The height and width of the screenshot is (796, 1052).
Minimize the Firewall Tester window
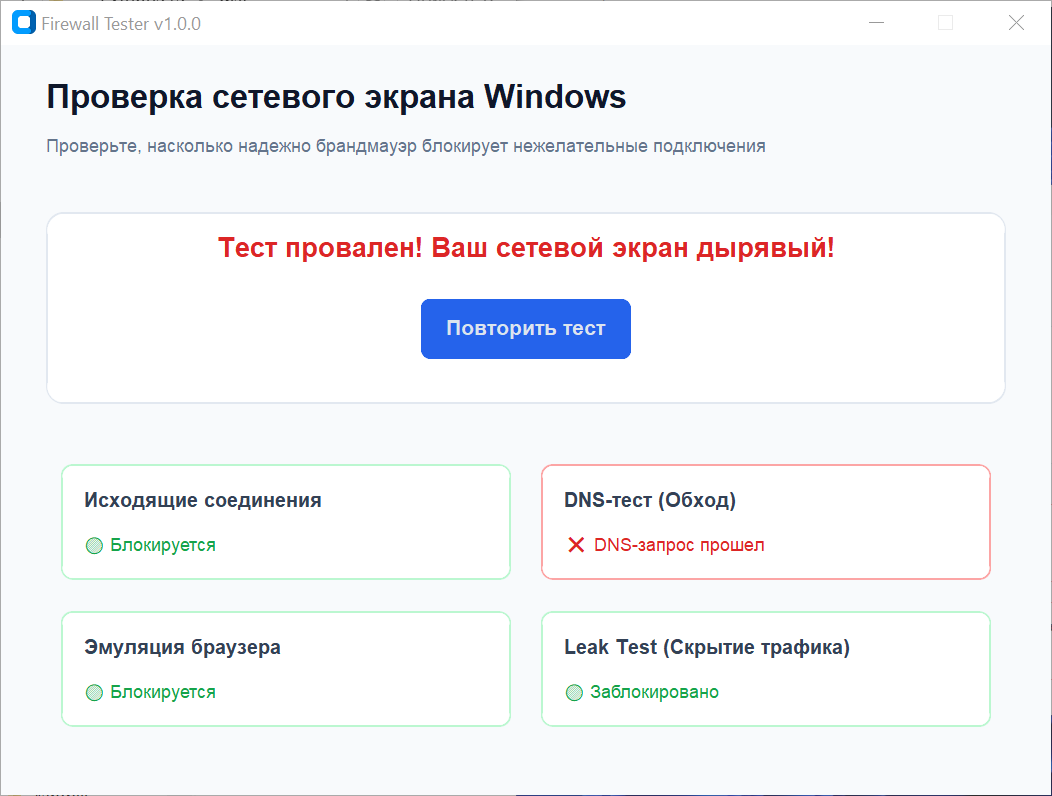876,23
